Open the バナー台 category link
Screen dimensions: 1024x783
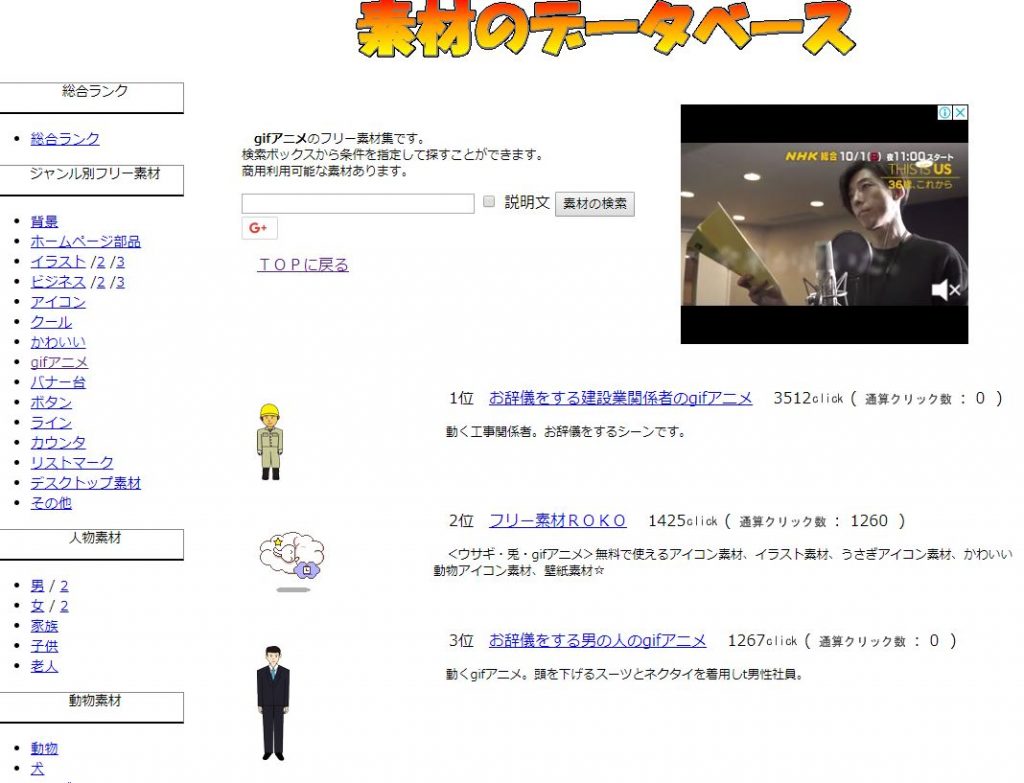click(x=57, y=382)
